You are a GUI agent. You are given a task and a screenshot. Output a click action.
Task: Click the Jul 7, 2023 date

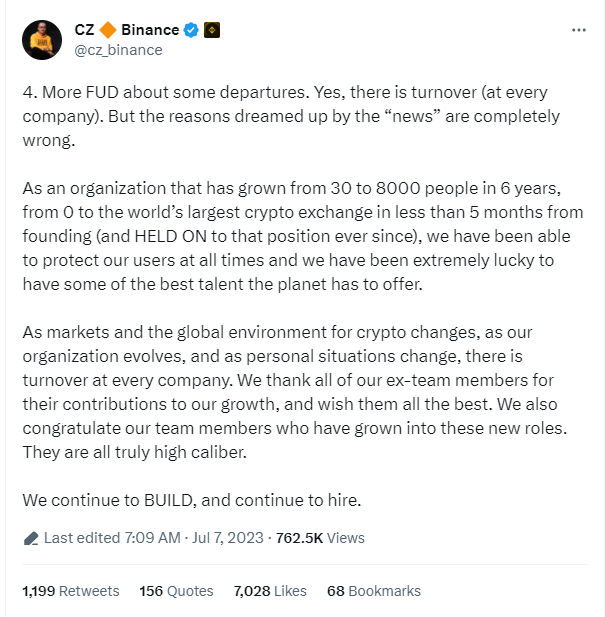(x=226, y=538)
